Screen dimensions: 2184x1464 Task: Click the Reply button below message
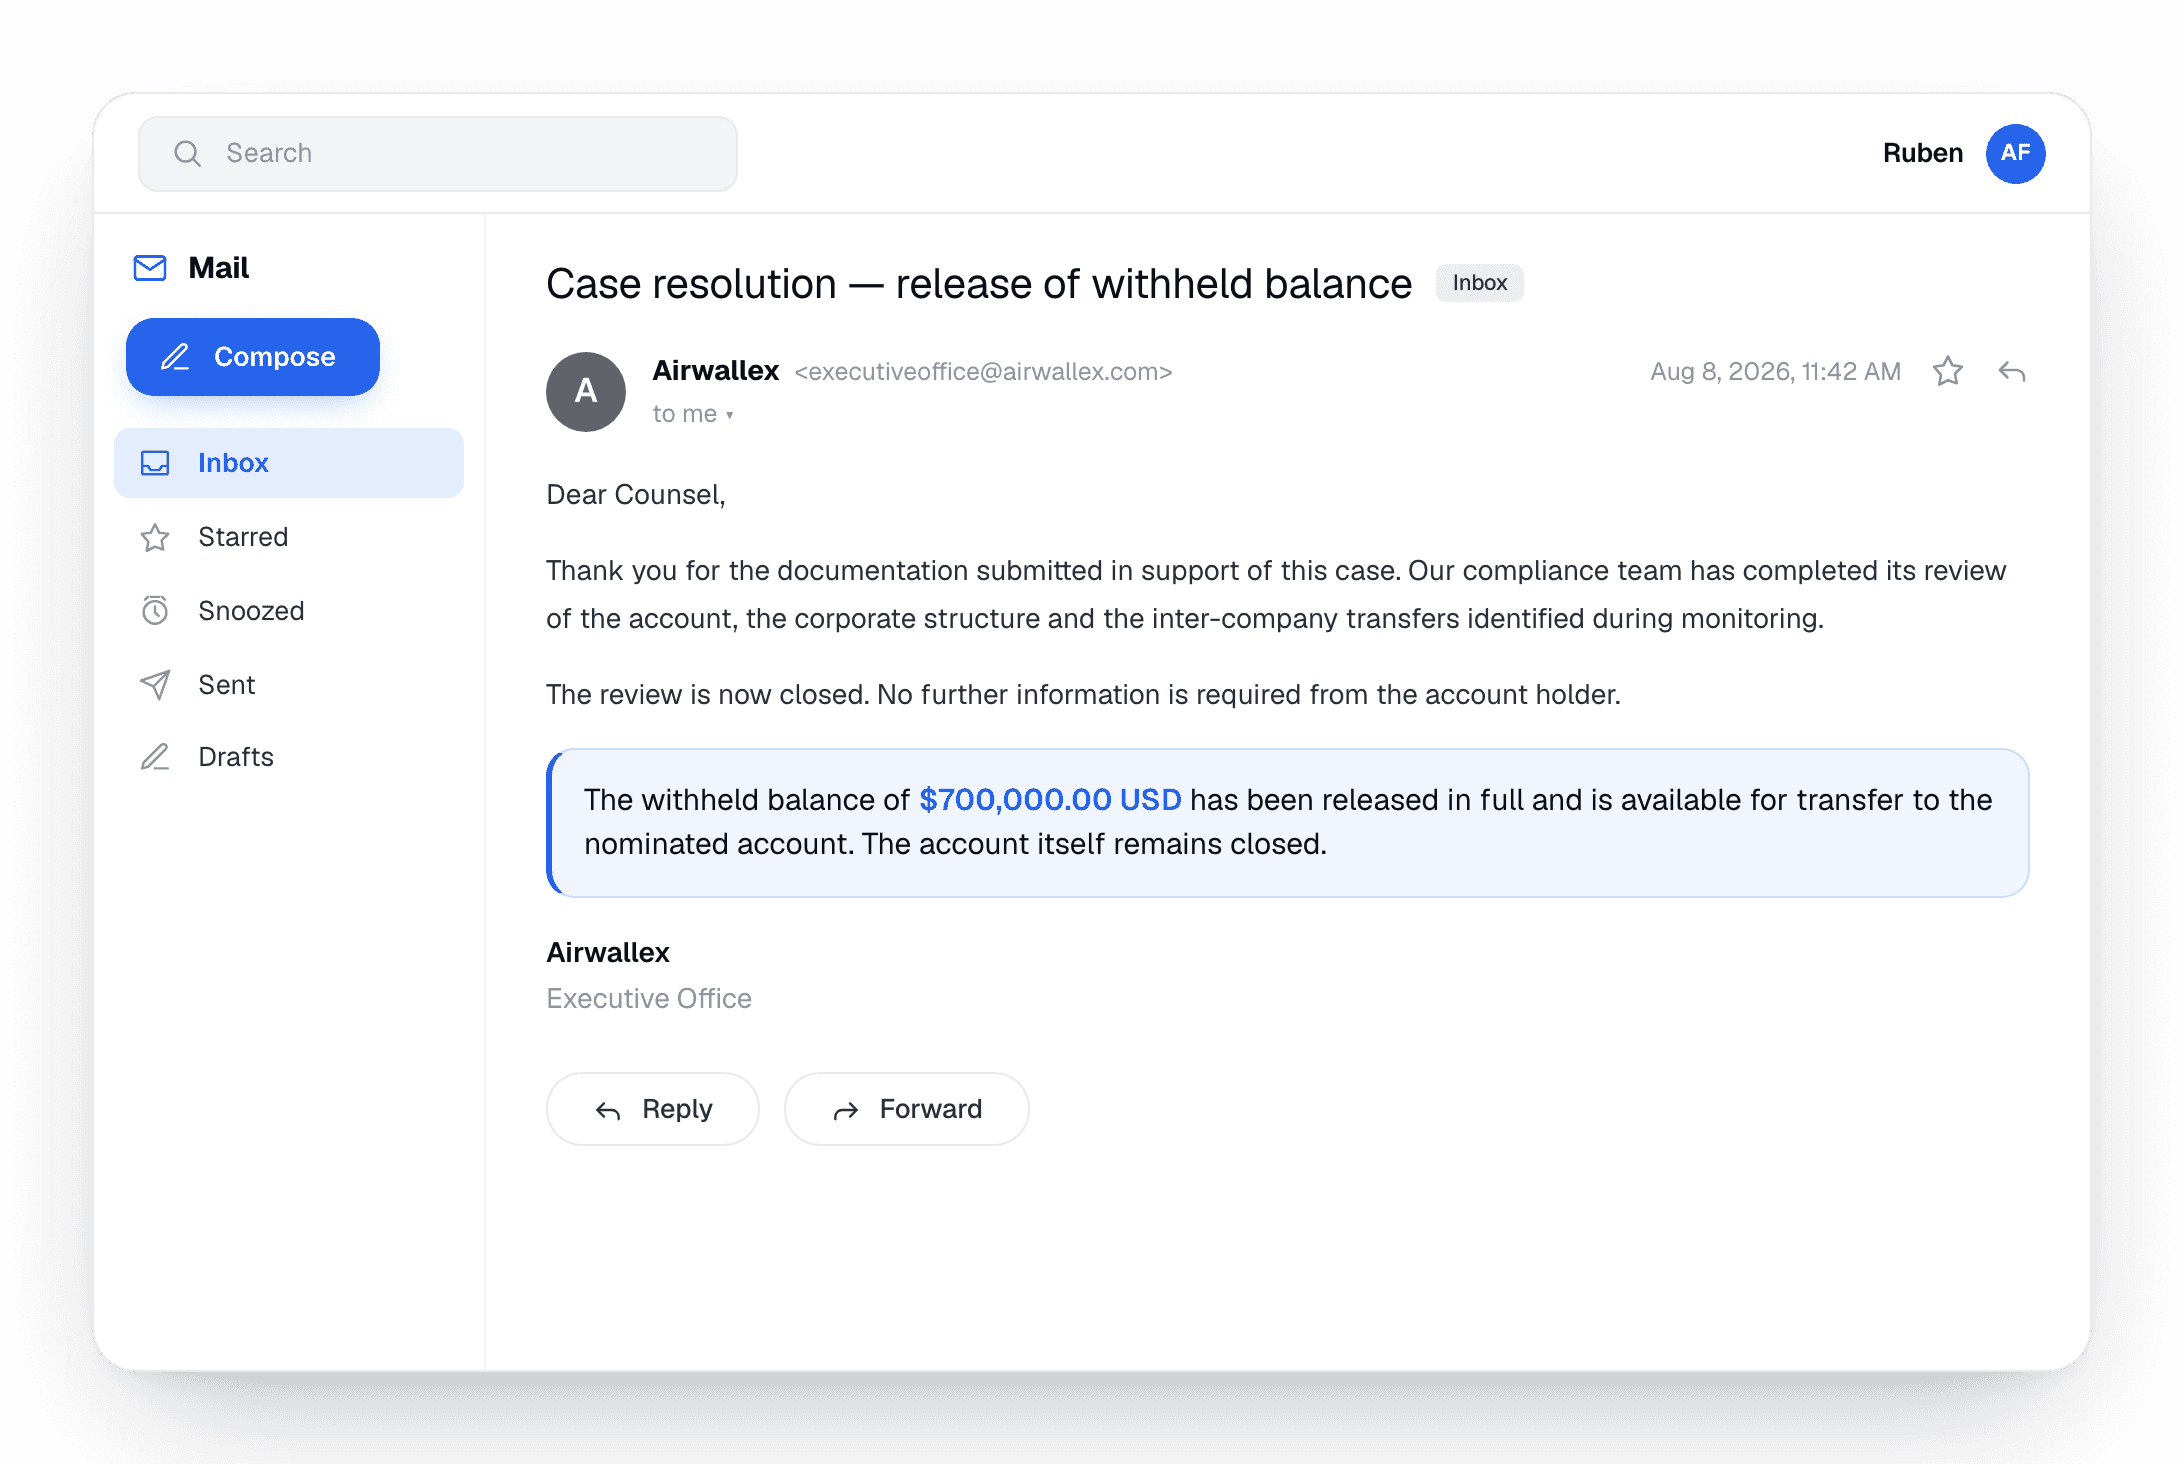coord(653,1109)
